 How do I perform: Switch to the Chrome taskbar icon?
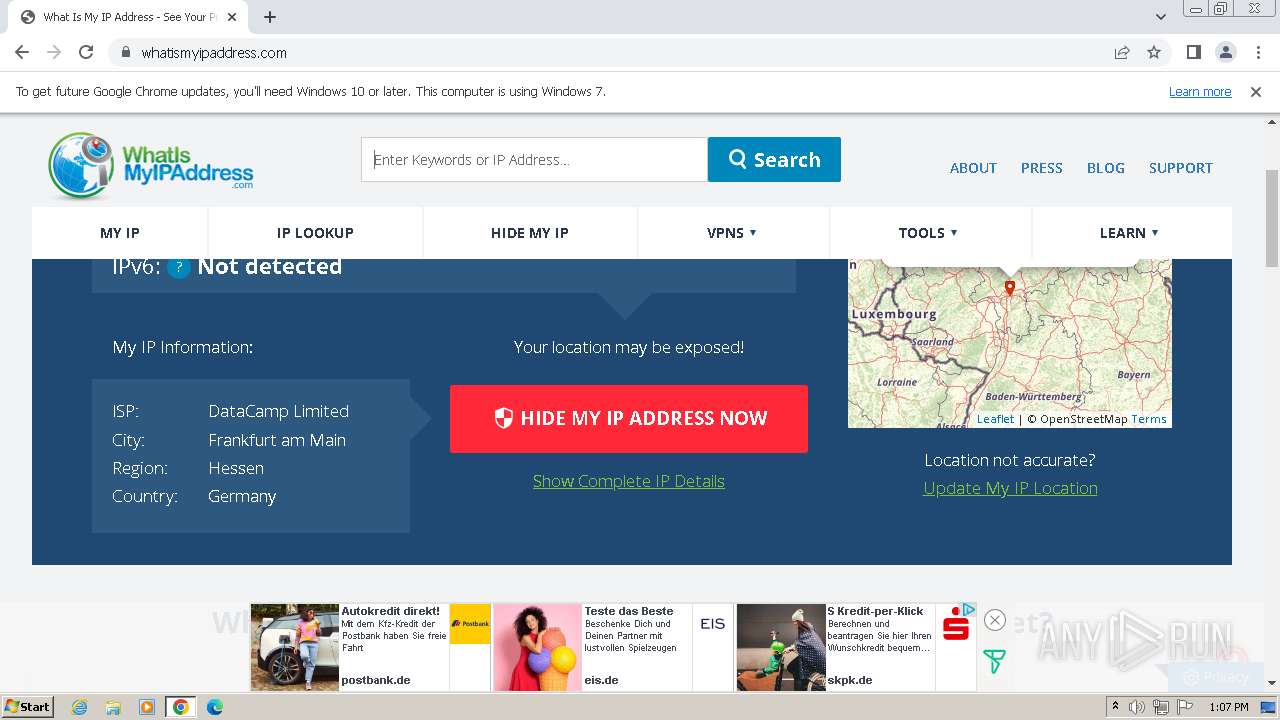pos(181,707)
